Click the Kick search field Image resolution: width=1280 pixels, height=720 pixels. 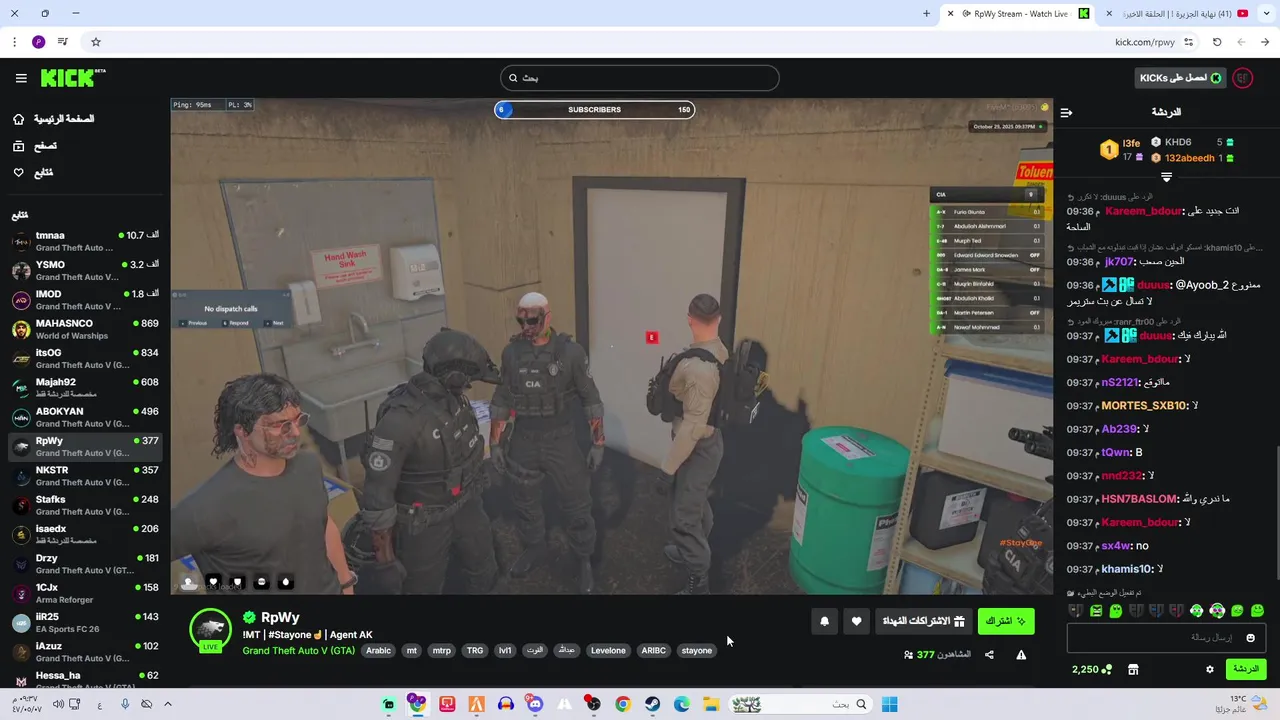(x=640, y=78)
